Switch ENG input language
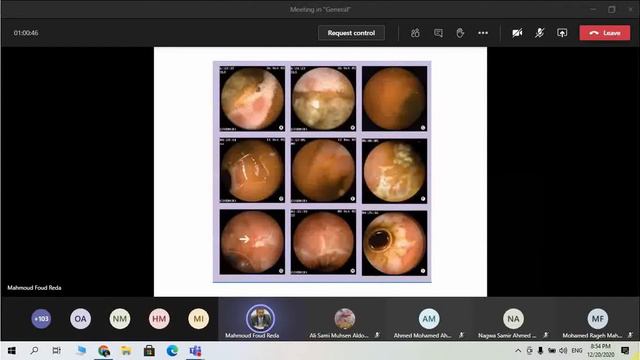Image resolution: width=640 pixels, height=360 pixels. click(x=577, y=351)
